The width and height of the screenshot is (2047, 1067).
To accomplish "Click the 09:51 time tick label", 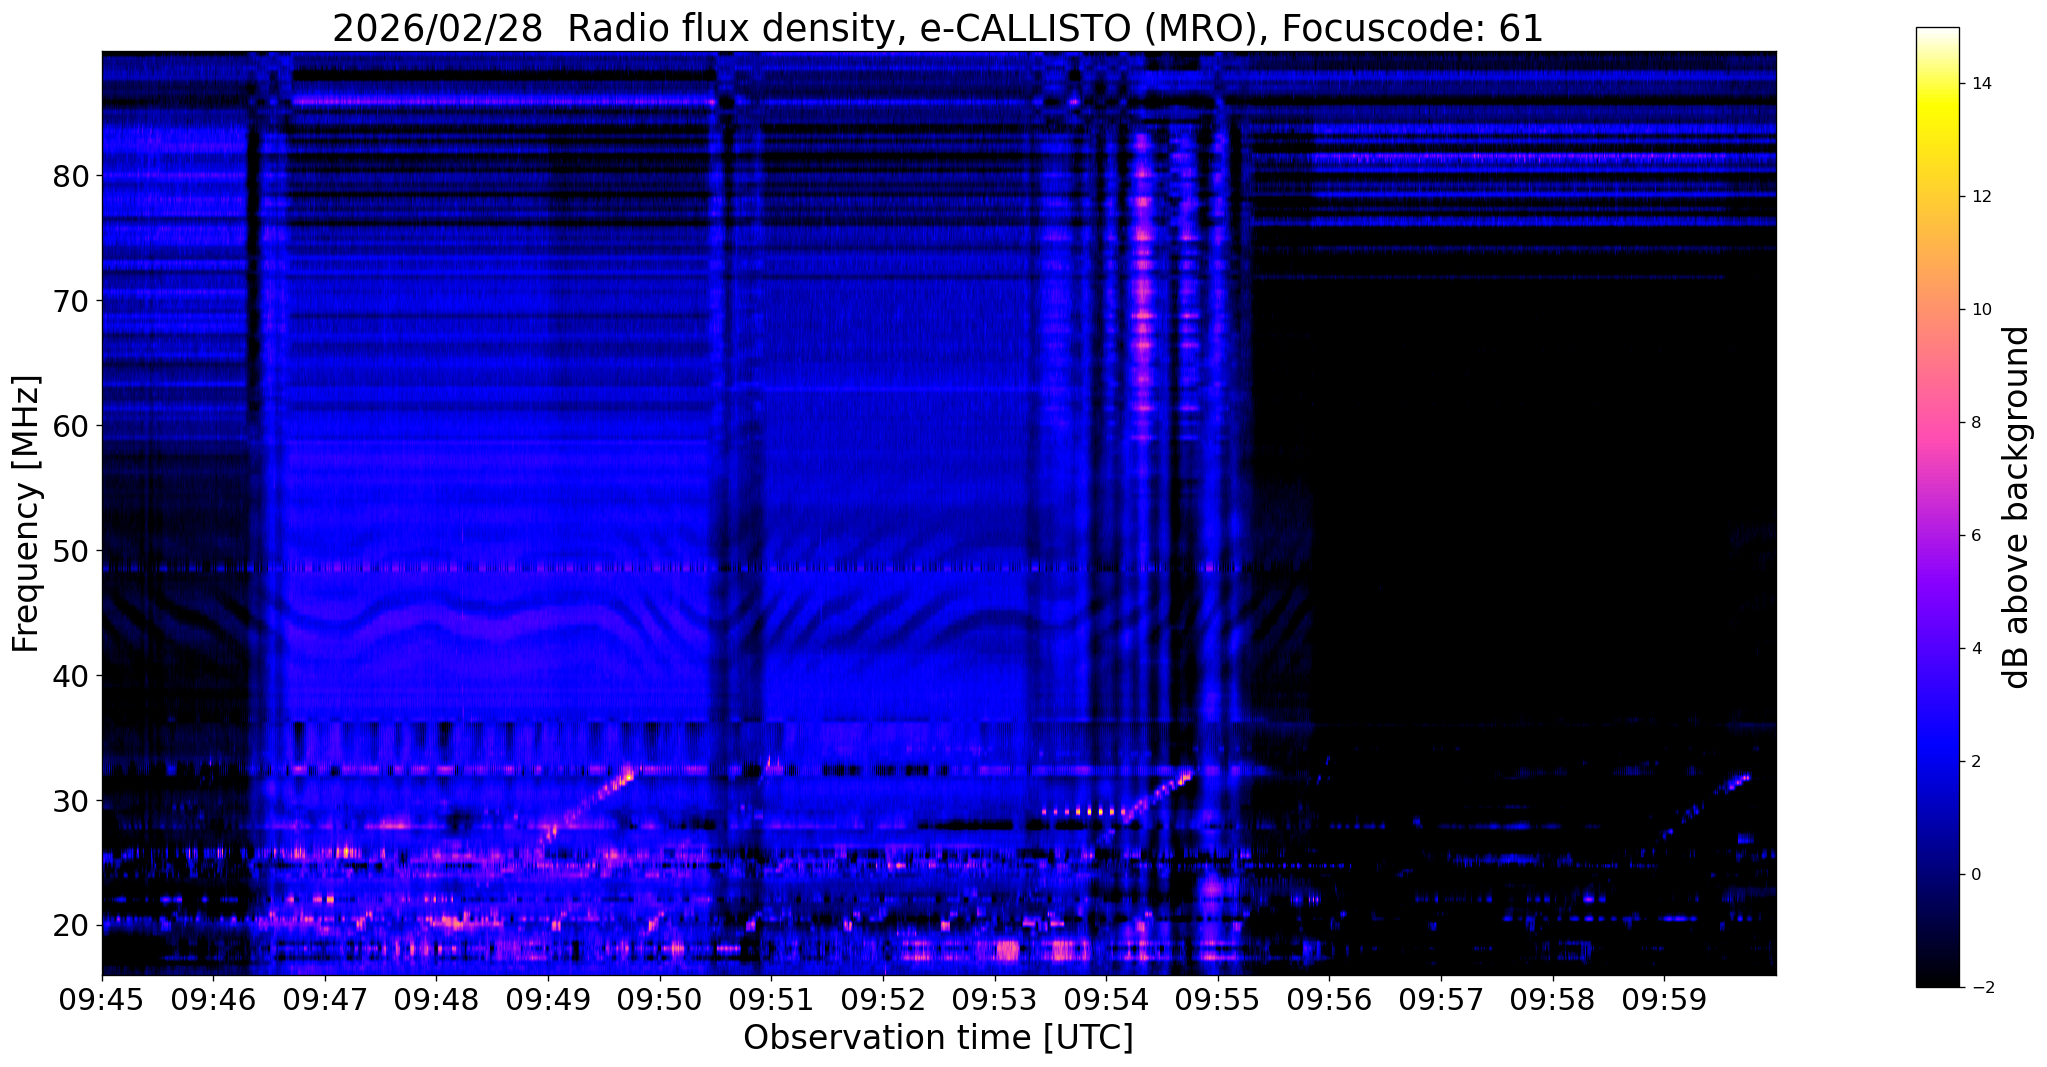I will pos(772,1000).
